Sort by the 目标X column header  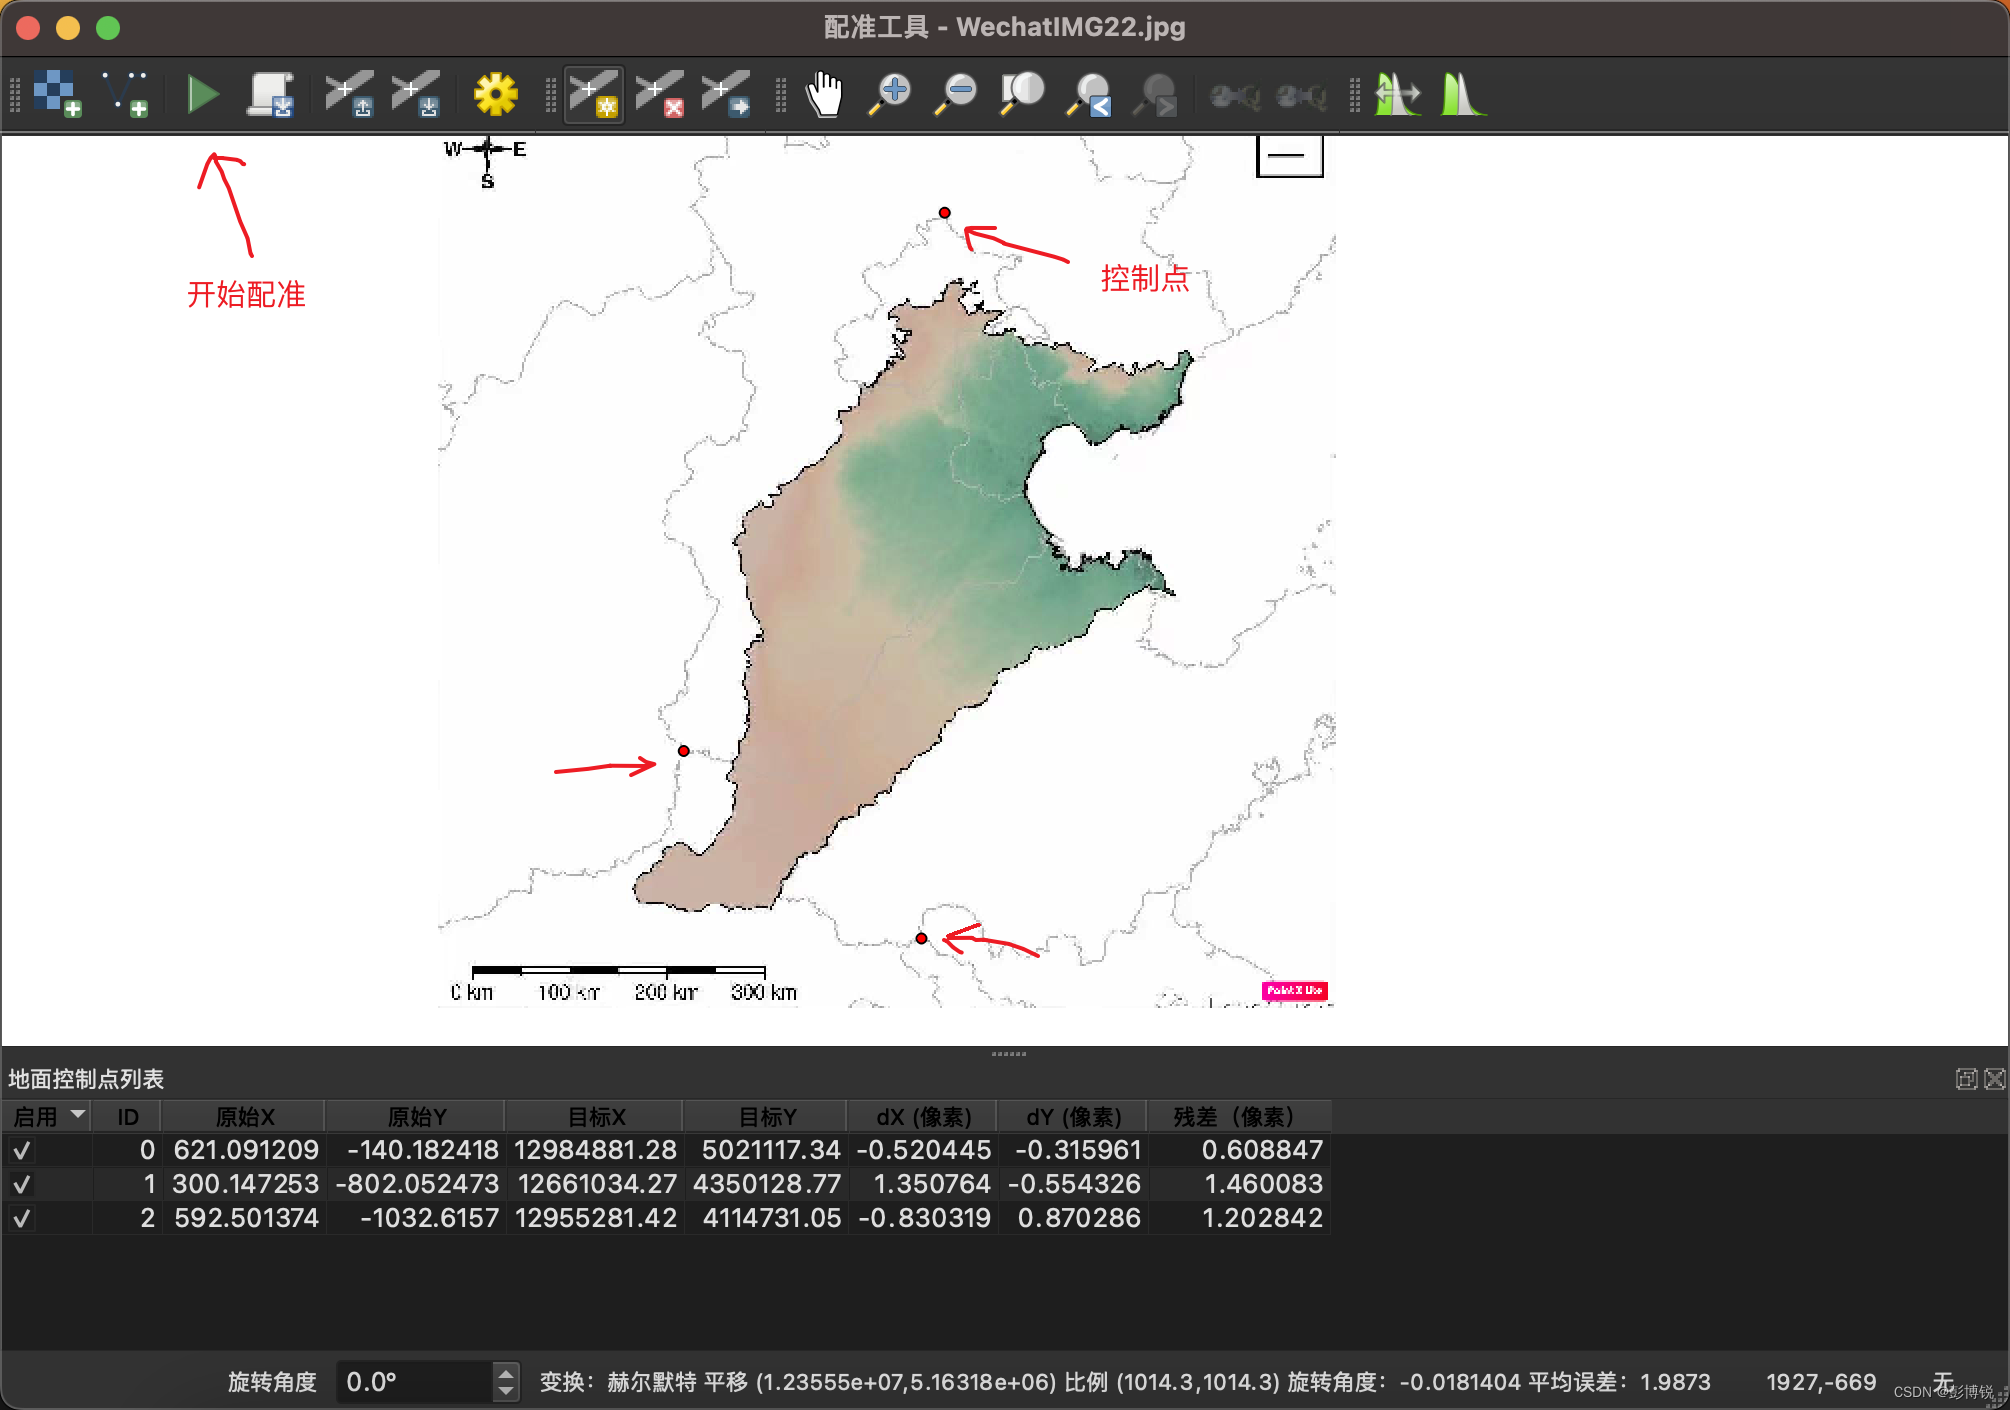pos(595,1116)
